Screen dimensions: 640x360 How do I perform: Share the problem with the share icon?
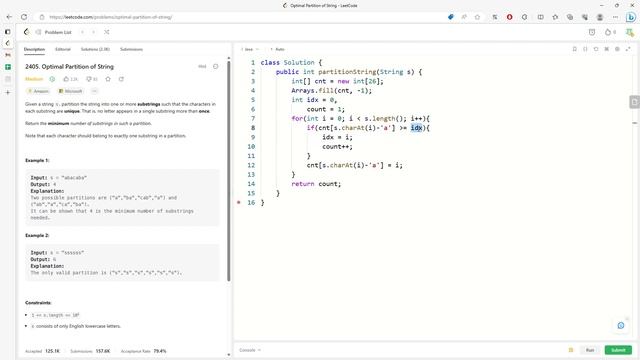(121, 79)
